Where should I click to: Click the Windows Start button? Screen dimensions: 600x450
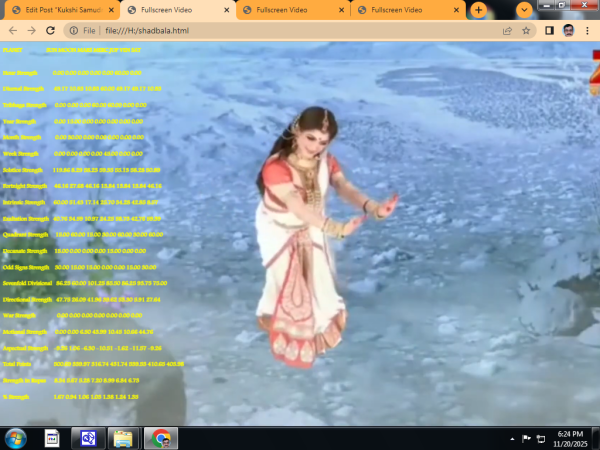tap(16, 438)
